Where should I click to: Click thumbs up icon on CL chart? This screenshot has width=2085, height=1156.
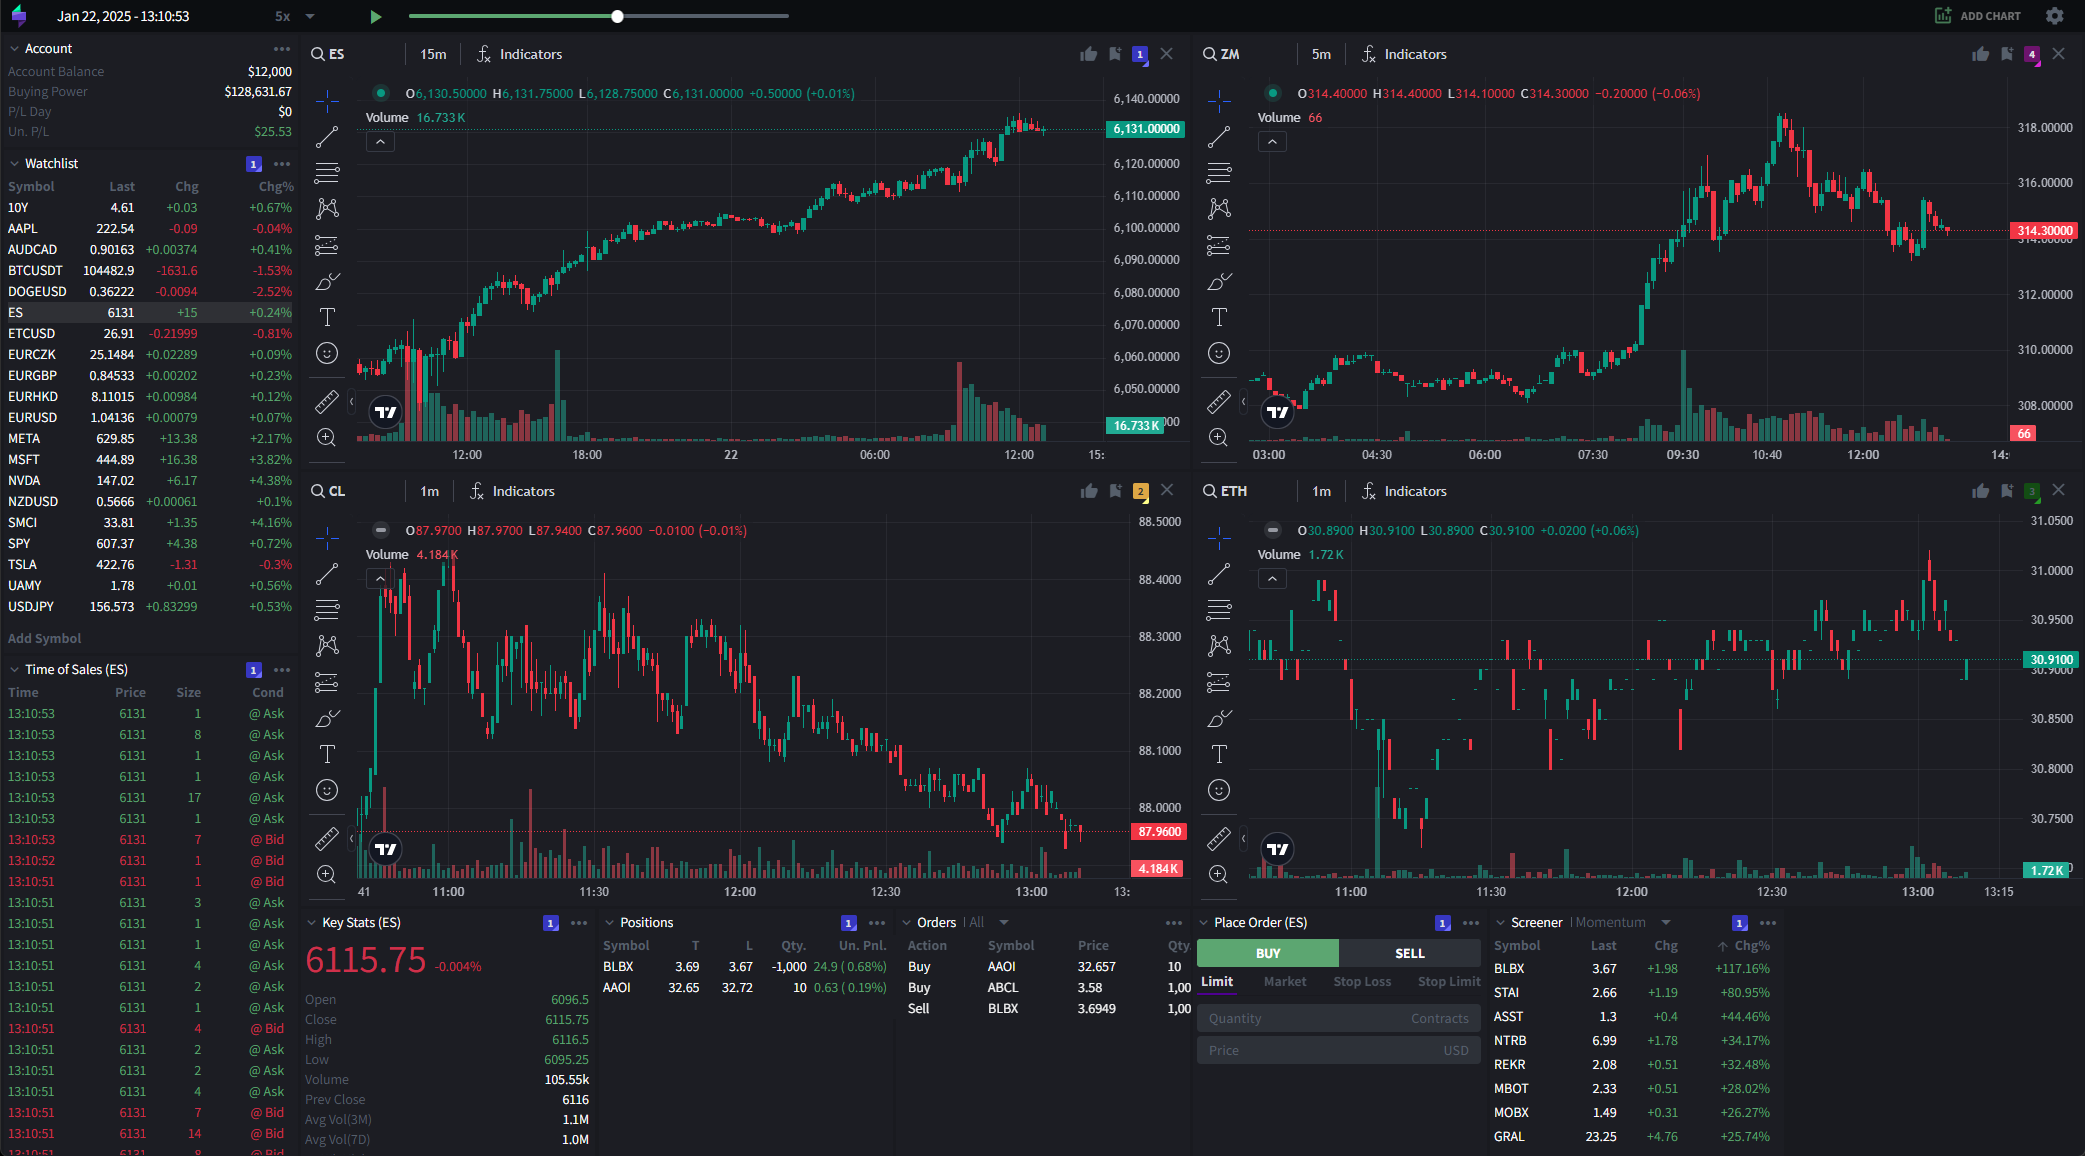(x=1089, y=491)
